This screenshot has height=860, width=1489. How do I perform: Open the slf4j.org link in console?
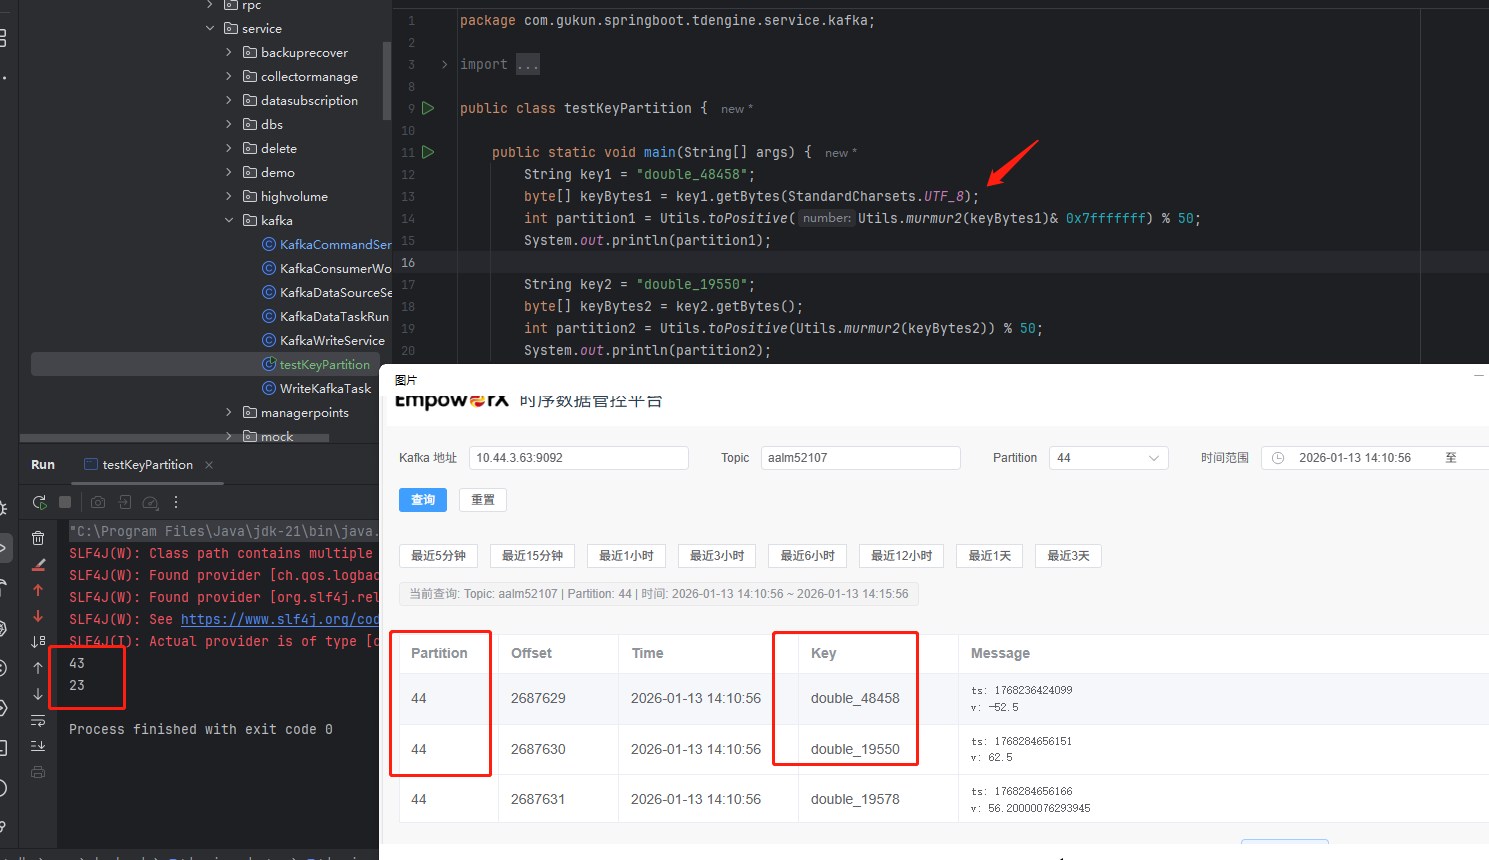pos(280,619)
